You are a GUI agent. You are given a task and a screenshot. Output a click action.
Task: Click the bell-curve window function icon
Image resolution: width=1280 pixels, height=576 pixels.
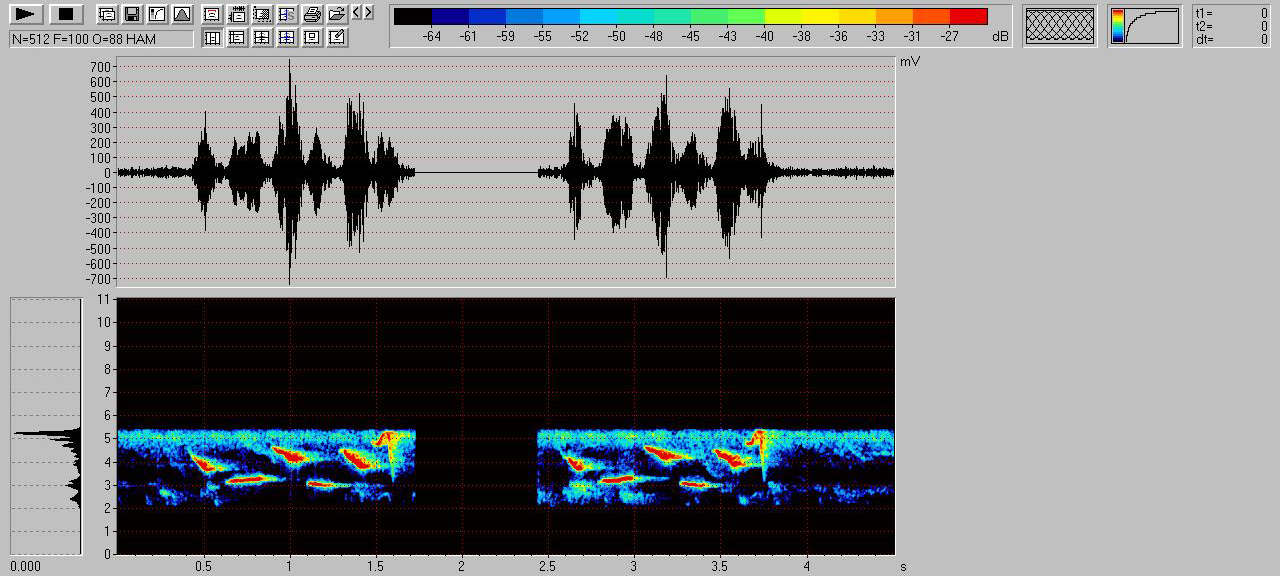coord(181,14)
